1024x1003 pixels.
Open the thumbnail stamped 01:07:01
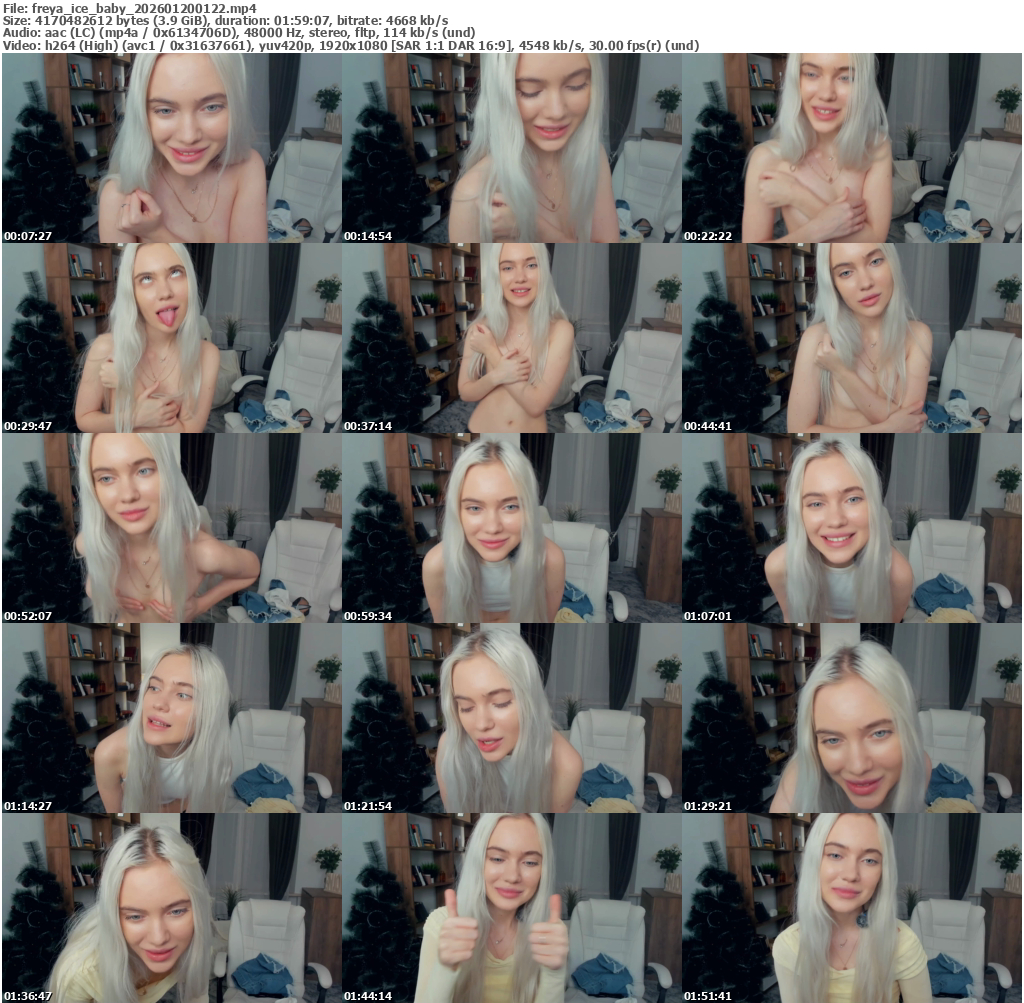[x=852, y=528]
